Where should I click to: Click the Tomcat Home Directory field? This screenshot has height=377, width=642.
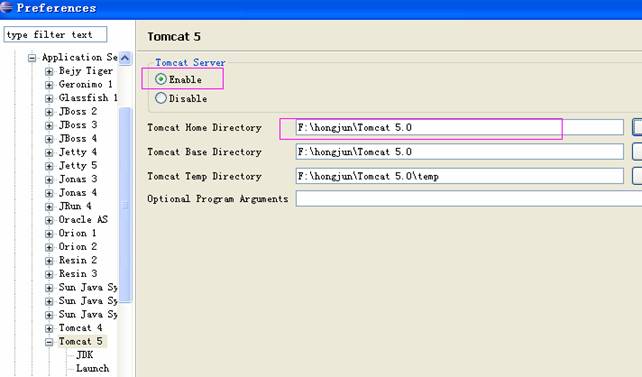point(459,127)
